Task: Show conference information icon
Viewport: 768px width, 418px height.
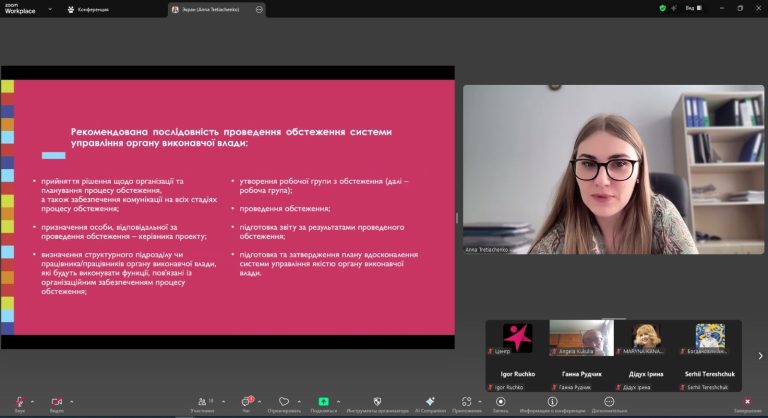Action: point(551,402)
